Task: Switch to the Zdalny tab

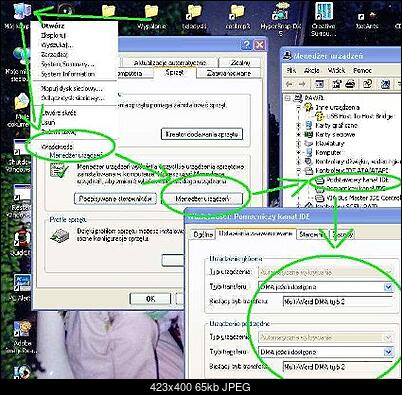Action: [240, 62]
